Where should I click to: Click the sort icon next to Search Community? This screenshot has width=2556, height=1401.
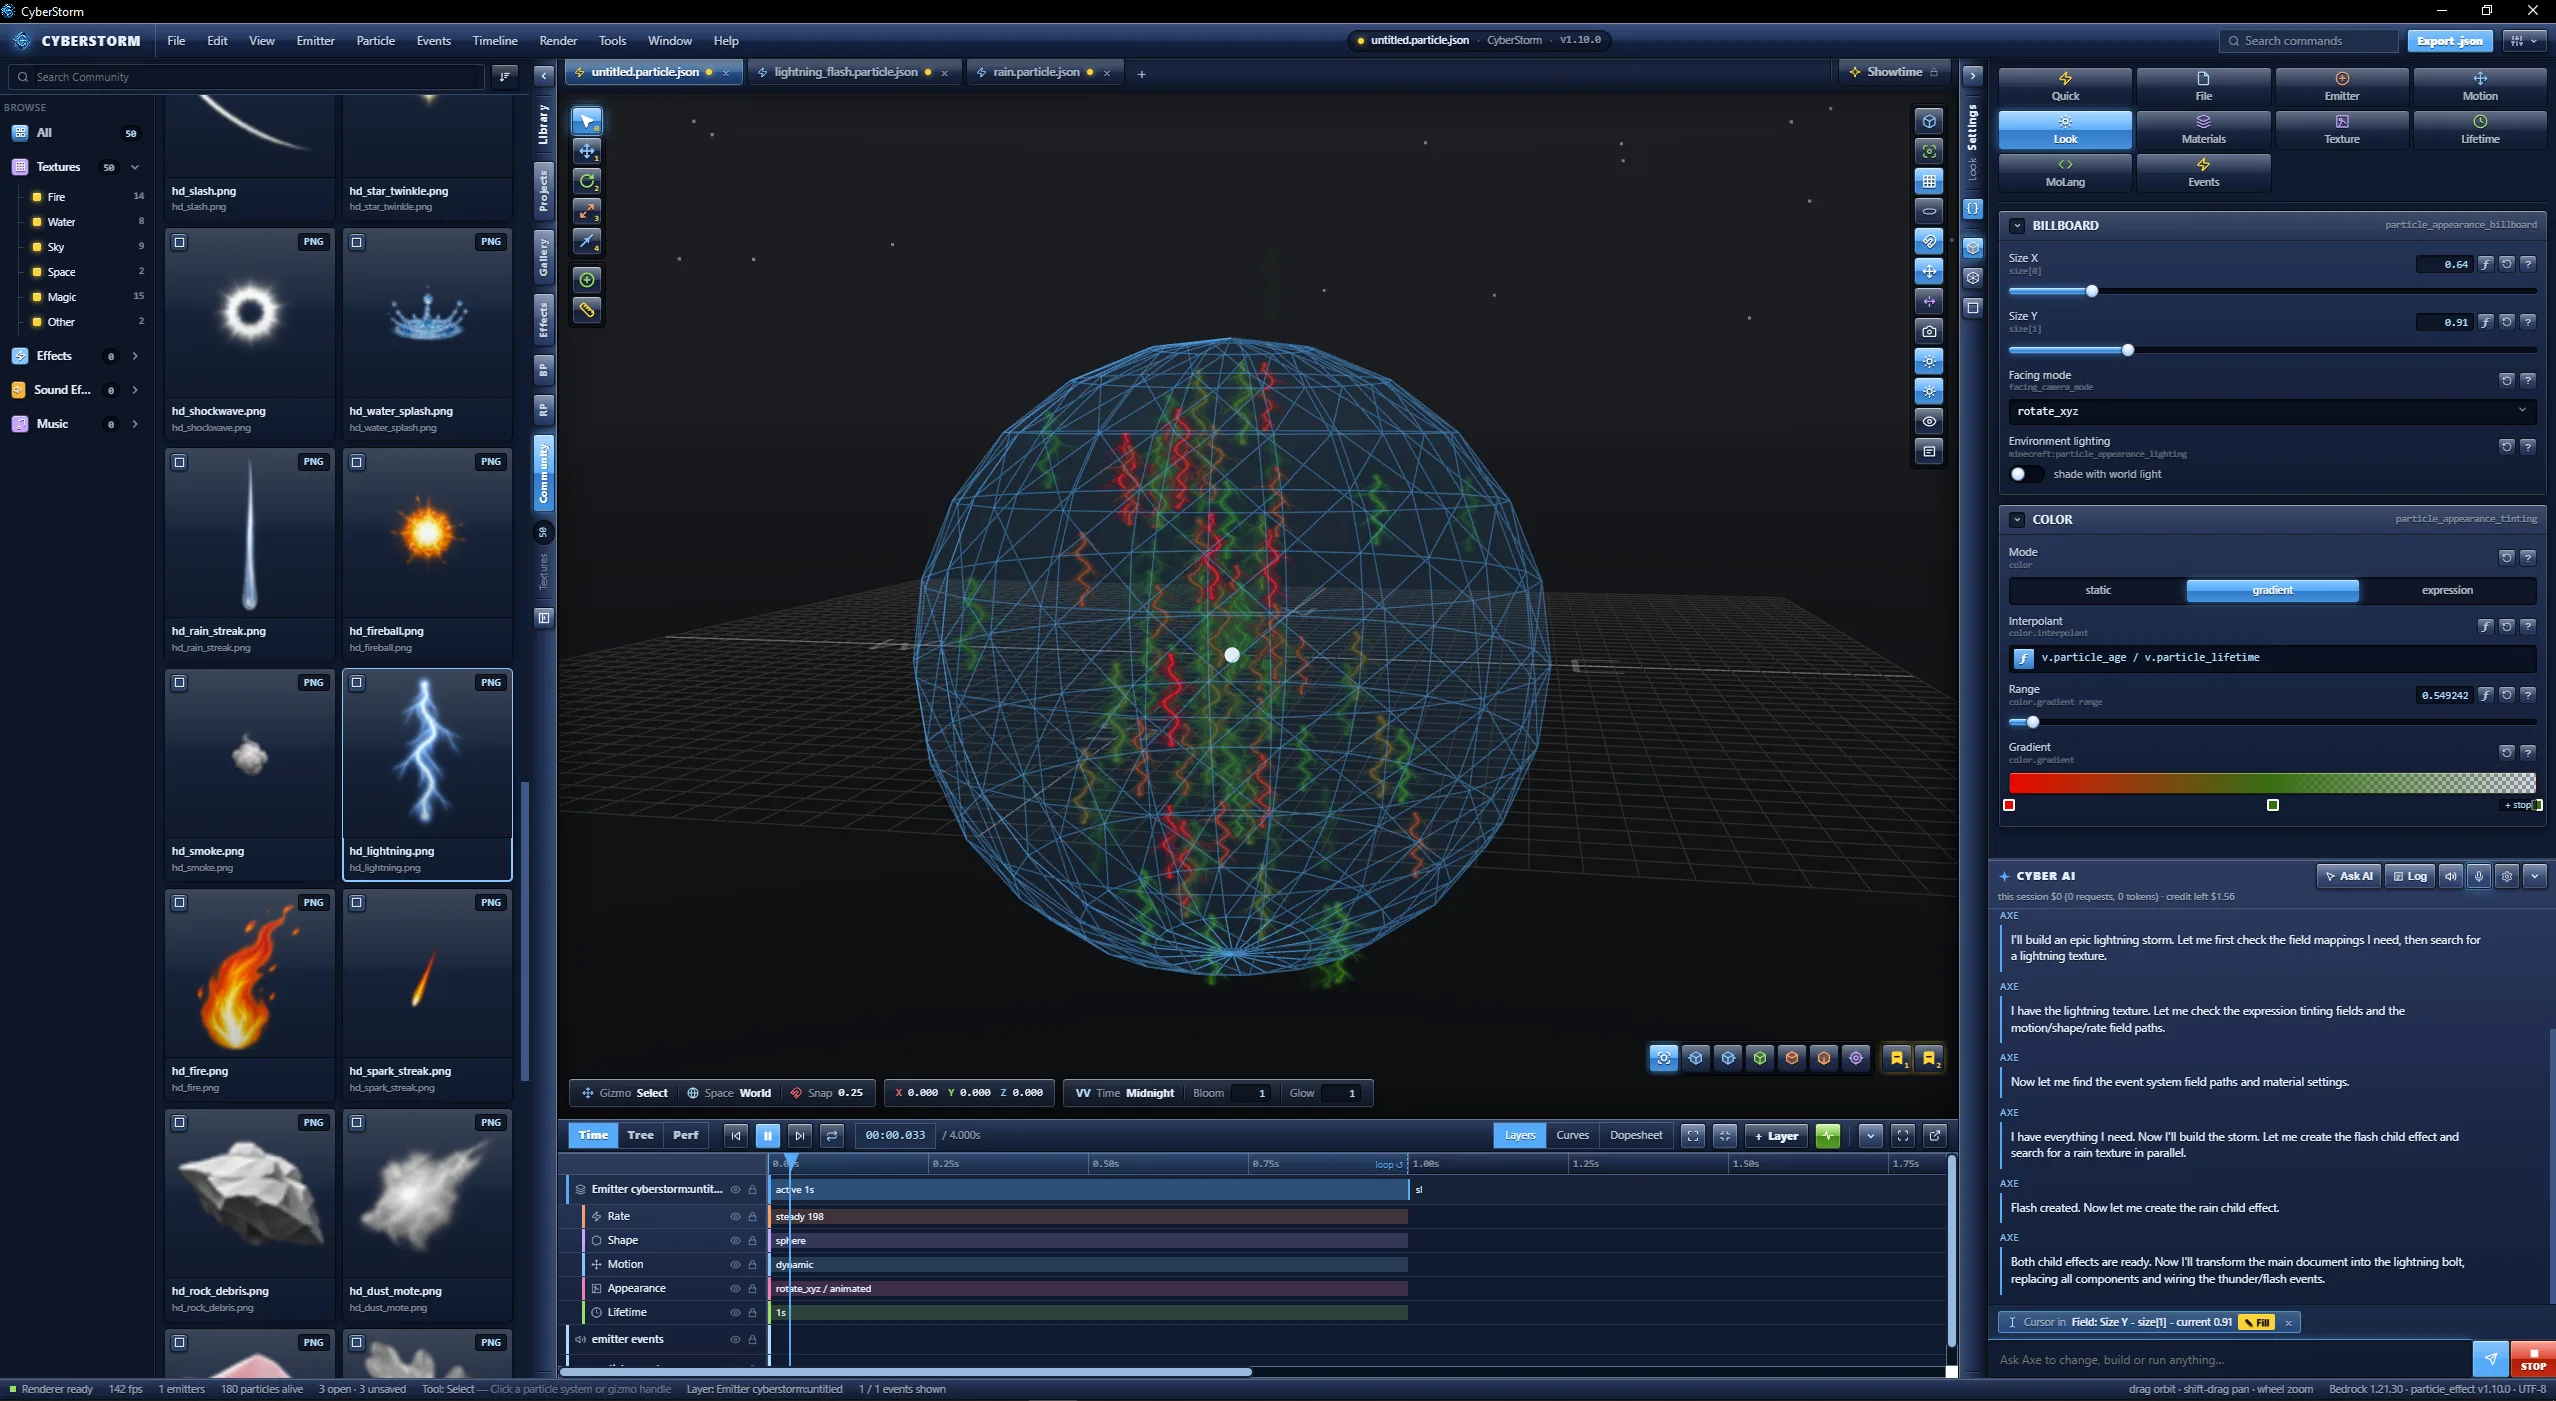click(x=505, y=76)
